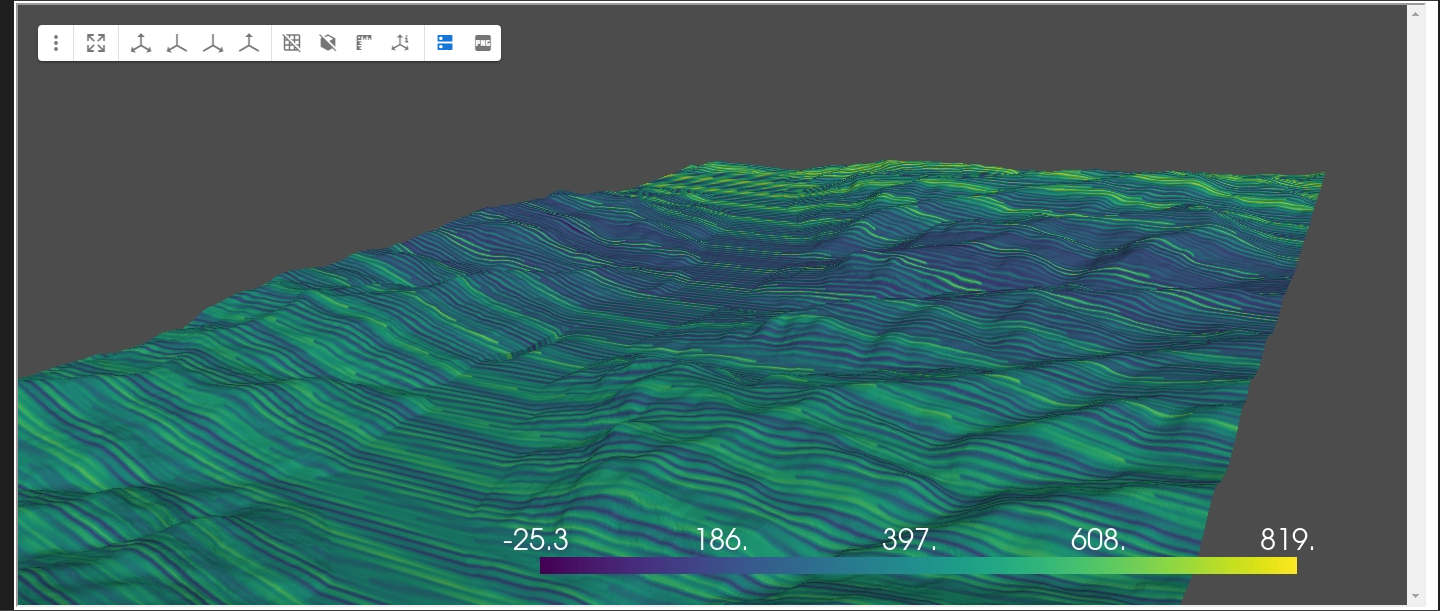Click the blue legend display control
Screen dimensions: 1440x611
[x=445, y=43]
